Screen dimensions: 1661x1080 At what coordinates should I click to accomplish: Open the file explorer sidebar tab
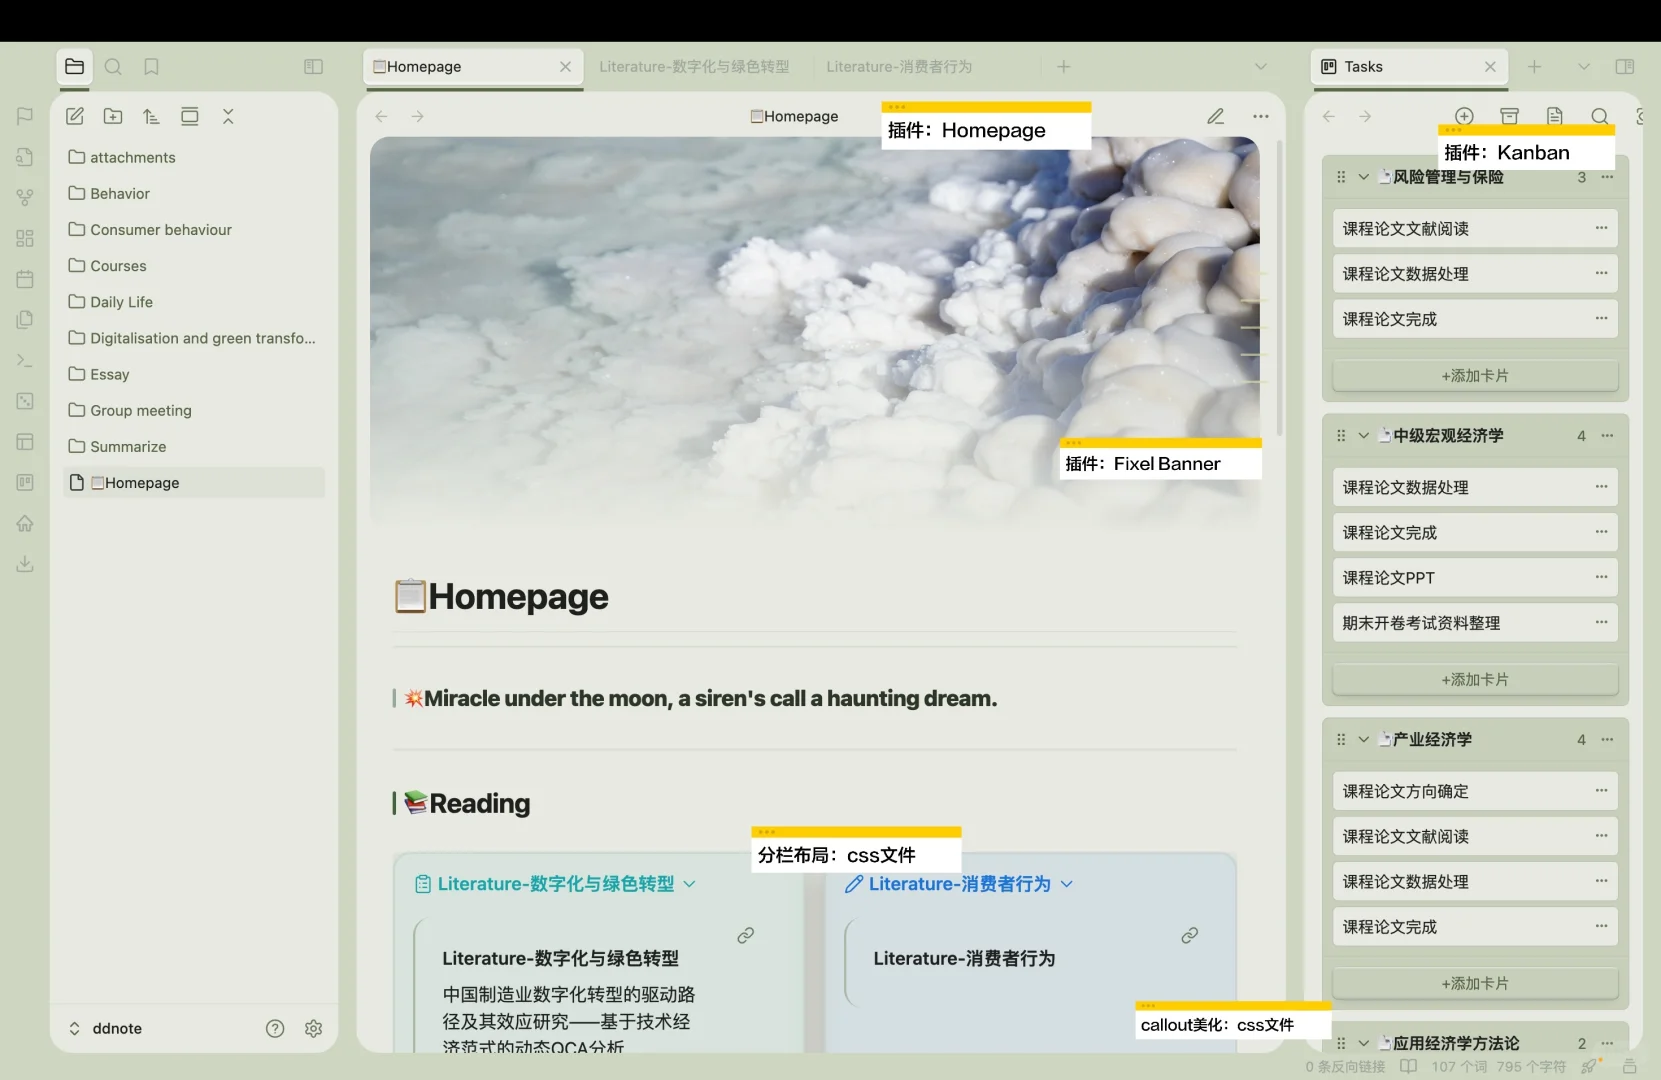point(74,66)
